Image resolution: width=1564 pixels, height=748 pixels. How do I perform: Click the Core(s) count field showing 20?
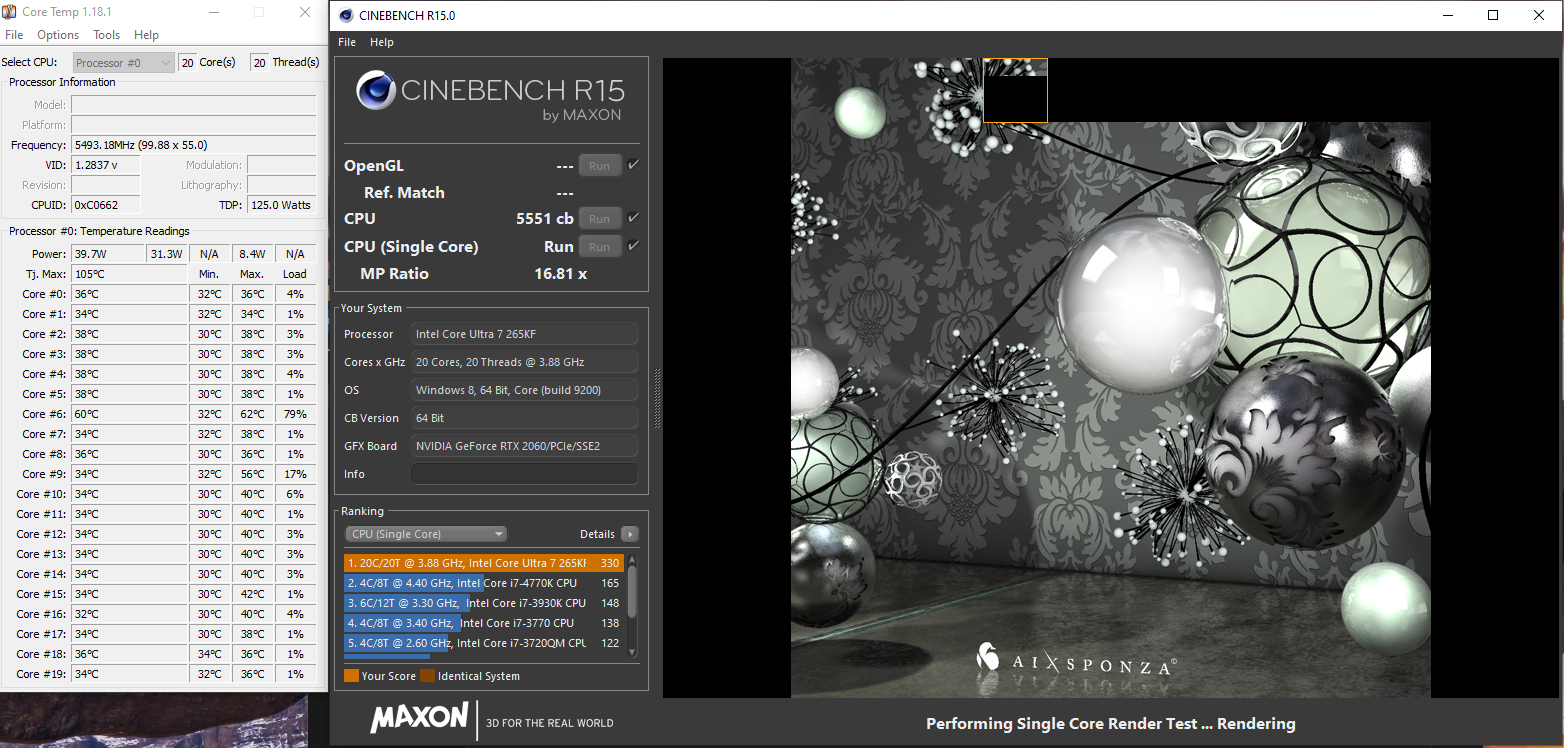coord(187,62)
